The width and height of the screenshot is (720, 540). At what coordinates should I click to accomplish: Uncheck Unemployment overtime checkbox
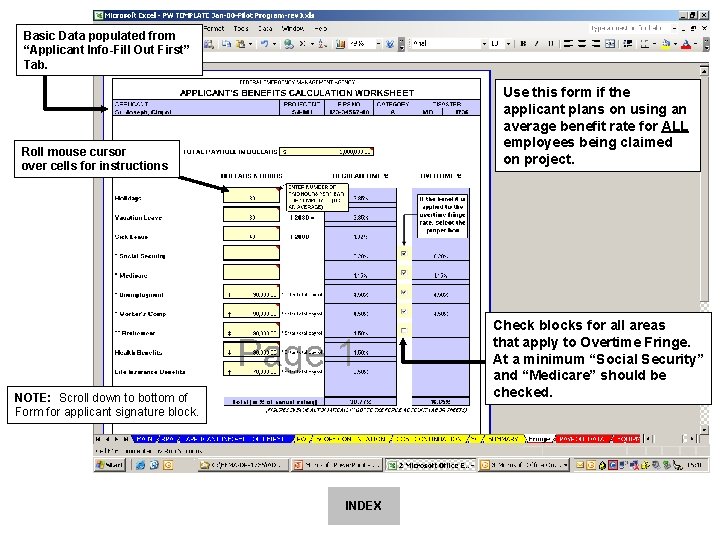tap(404, 292)
